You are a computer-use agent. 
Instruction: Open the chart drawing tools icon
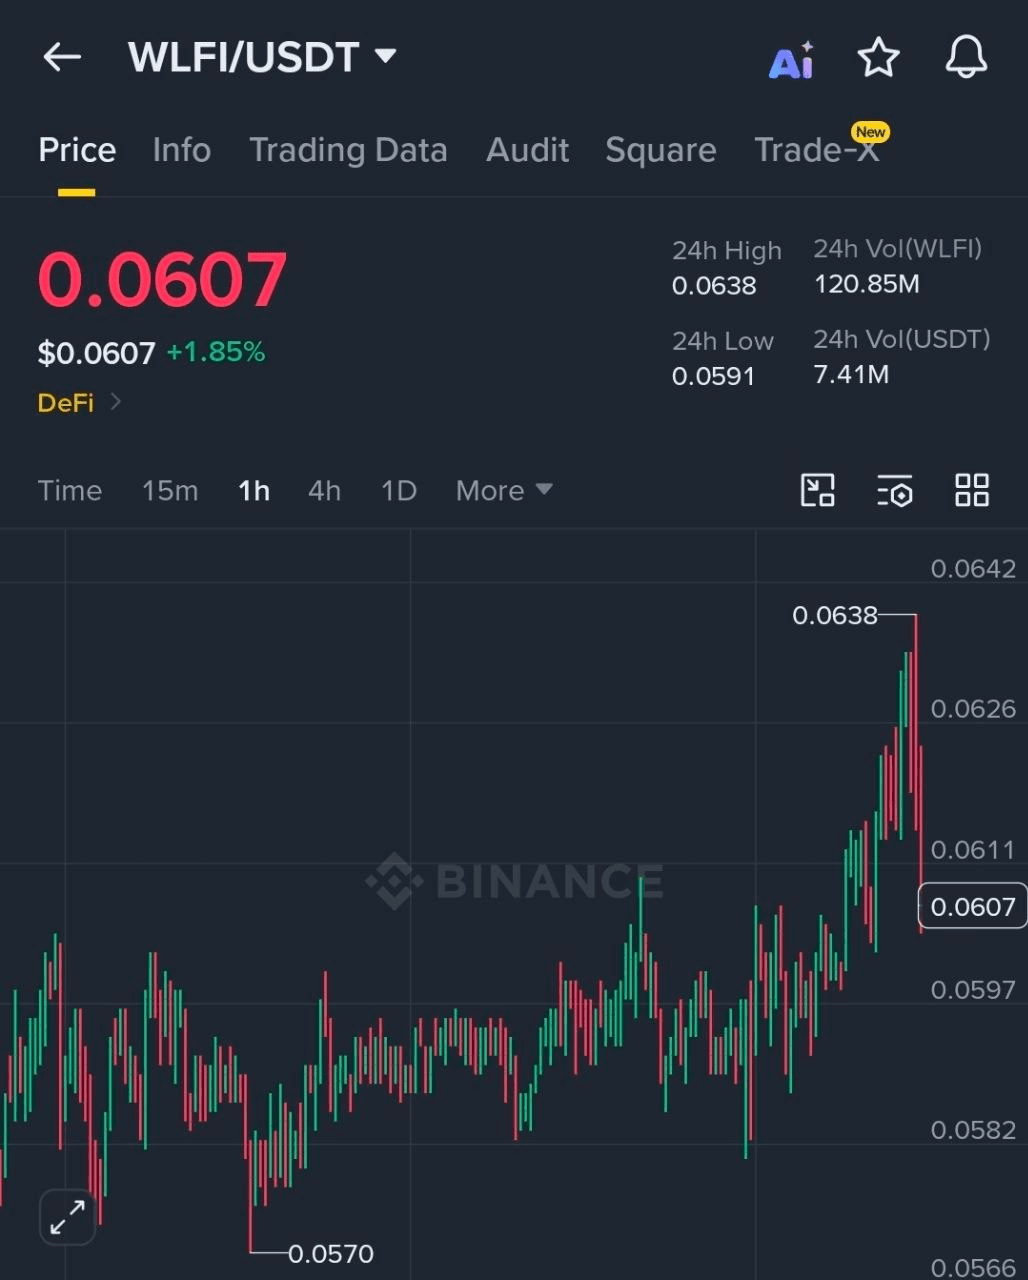(x=818, y=490)
